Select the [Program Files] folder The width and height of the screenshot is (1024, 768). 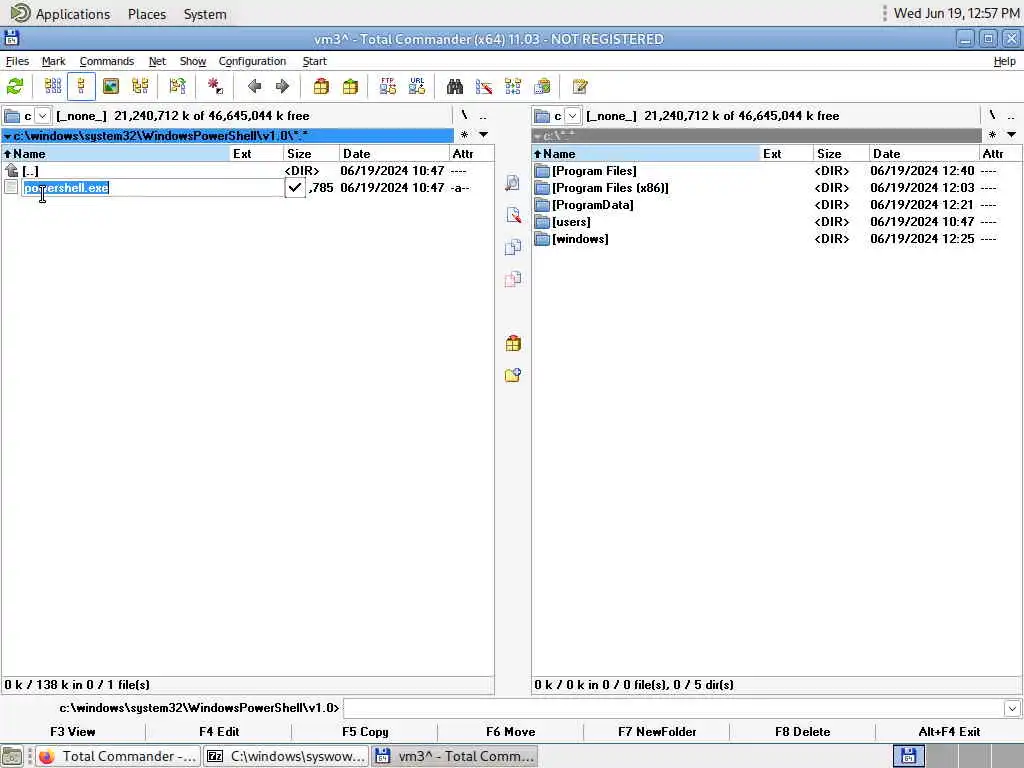pos(776,170)
